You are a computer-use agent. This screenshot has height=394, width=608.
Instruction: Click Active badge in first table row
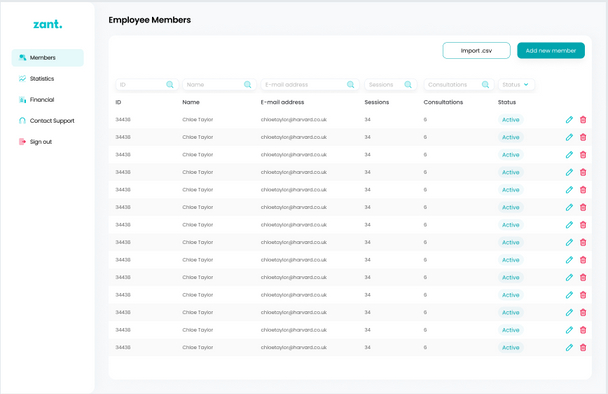tap(511, 120)
